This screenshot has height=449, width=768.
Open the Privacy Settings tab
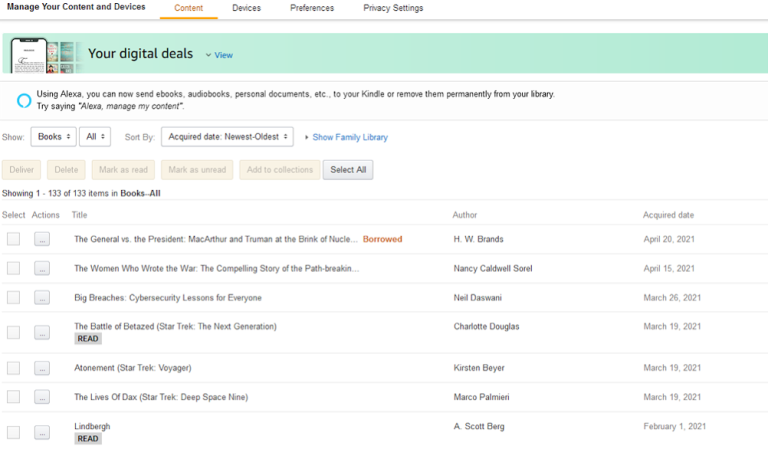coord(393,8)
